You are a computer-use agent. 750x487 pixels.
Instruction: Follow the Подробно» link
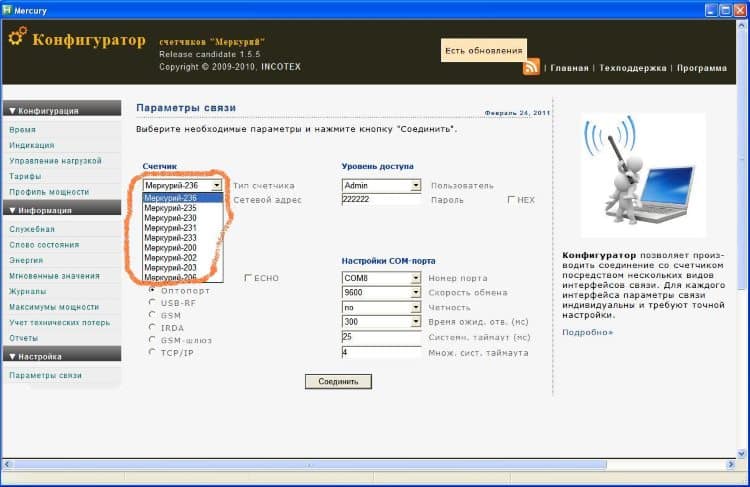click(587, 331)
